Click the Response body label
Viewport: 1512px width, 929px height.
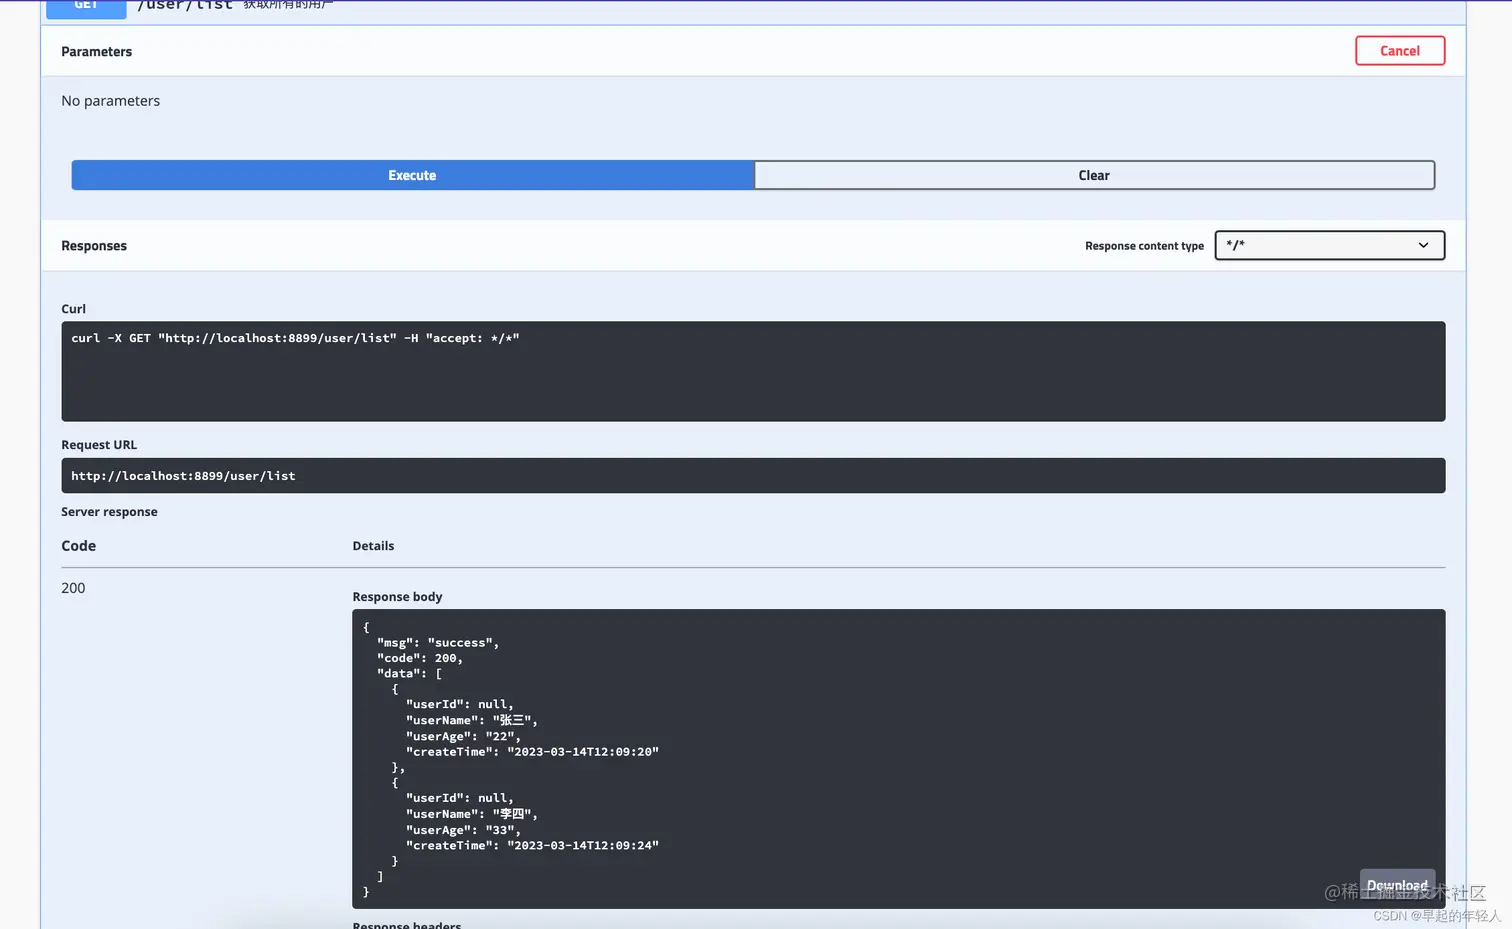coord(397,597)
